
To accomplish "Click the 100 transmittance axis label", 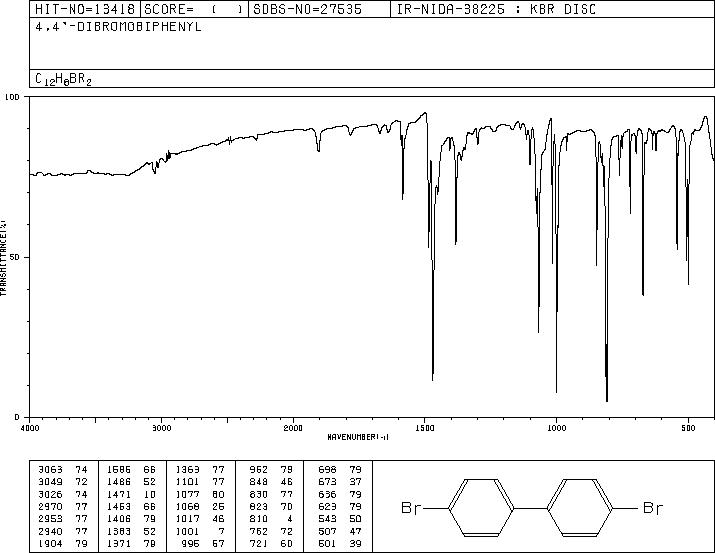I will click(12, 97).
